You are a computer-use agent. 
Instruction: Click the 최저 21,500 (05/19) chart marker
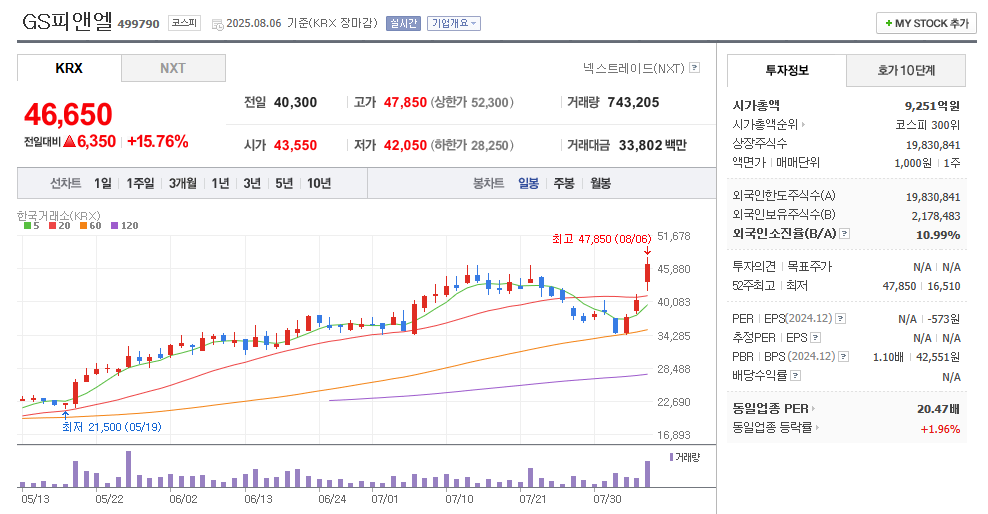point(112,427)
